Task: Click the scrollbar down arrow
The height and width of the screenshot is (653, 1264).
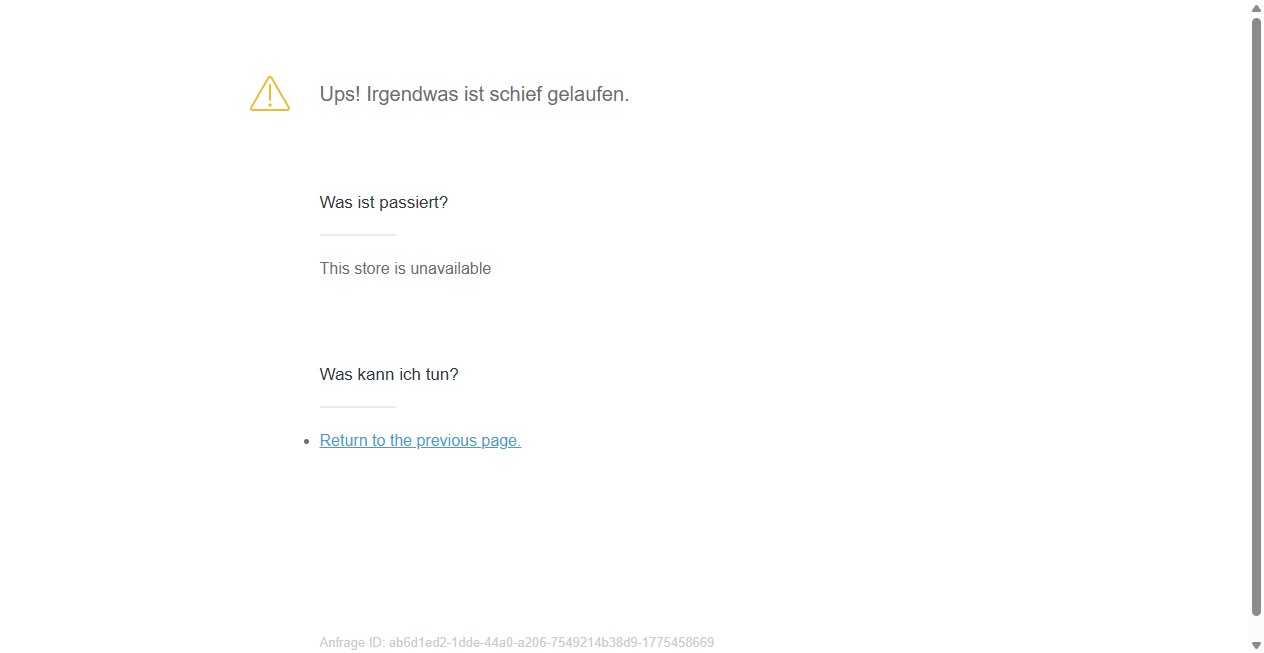Action: point(1257,645)
